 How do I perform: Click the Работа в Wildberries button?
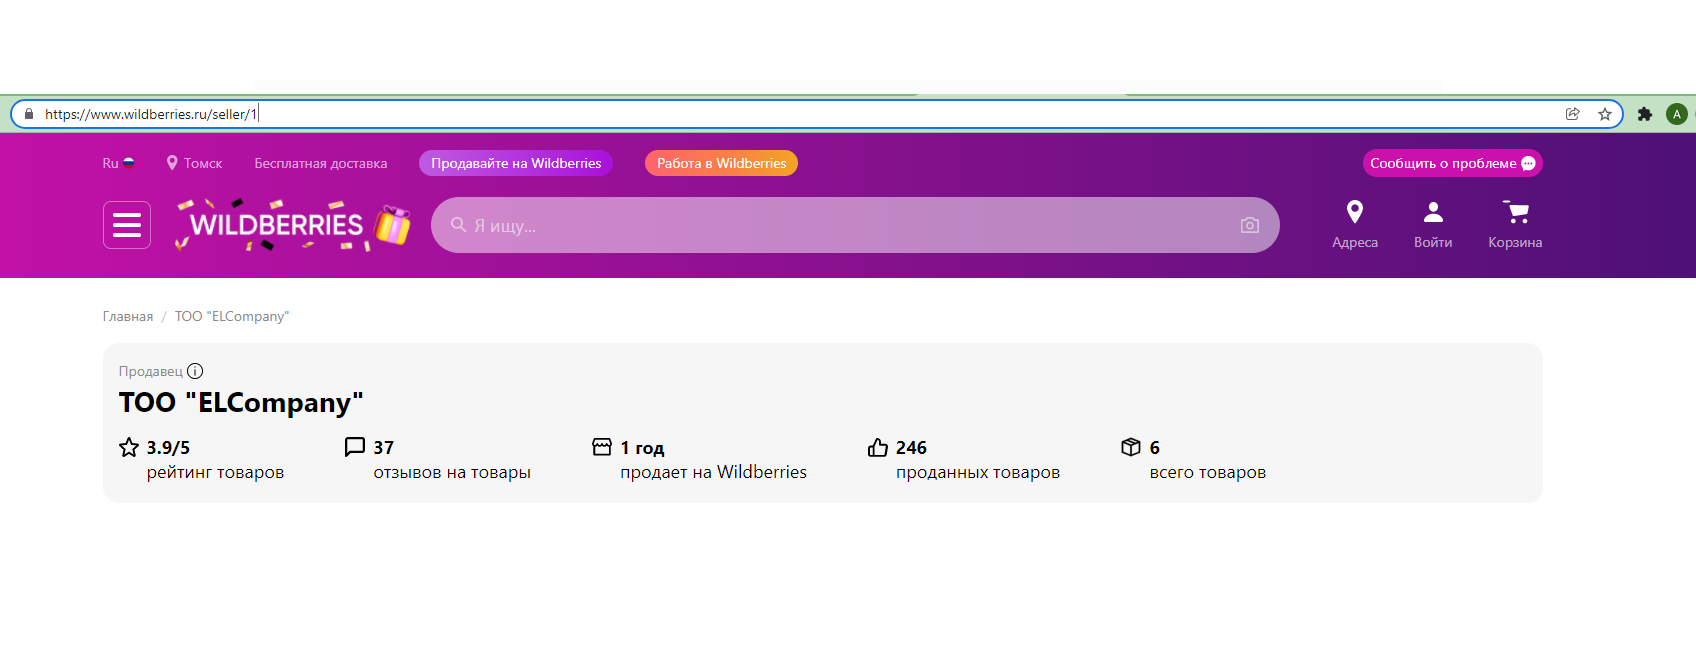(x=721, y=163)
